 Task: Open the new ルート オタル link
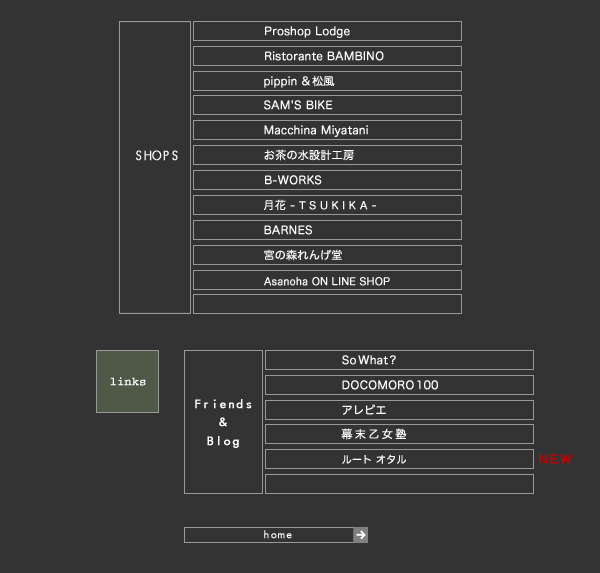pyautogui.click(x=374, y=459)
